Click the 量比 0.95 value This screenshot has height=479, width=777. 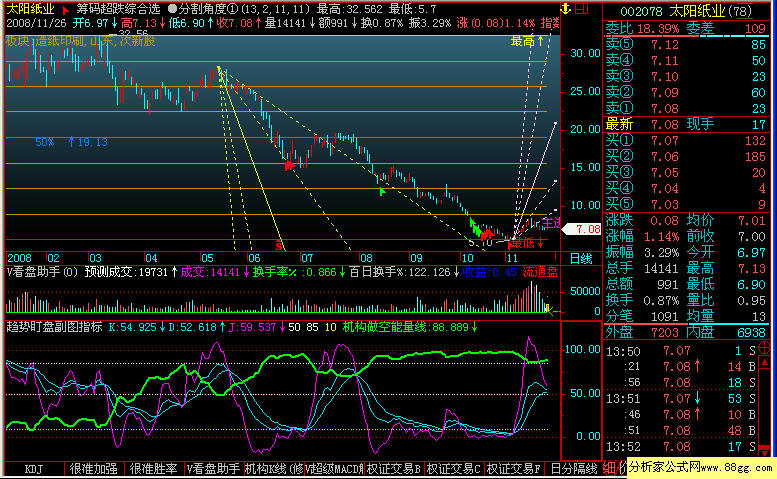[751, 300]
